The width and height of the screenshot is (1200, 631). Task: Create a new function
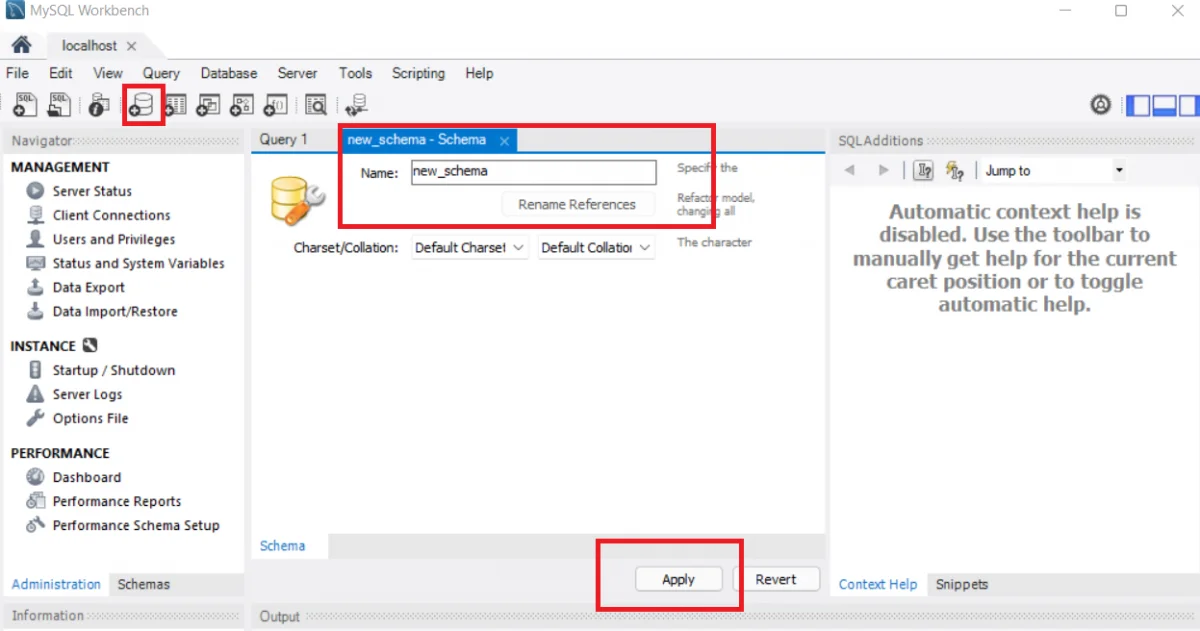[275, 104]
